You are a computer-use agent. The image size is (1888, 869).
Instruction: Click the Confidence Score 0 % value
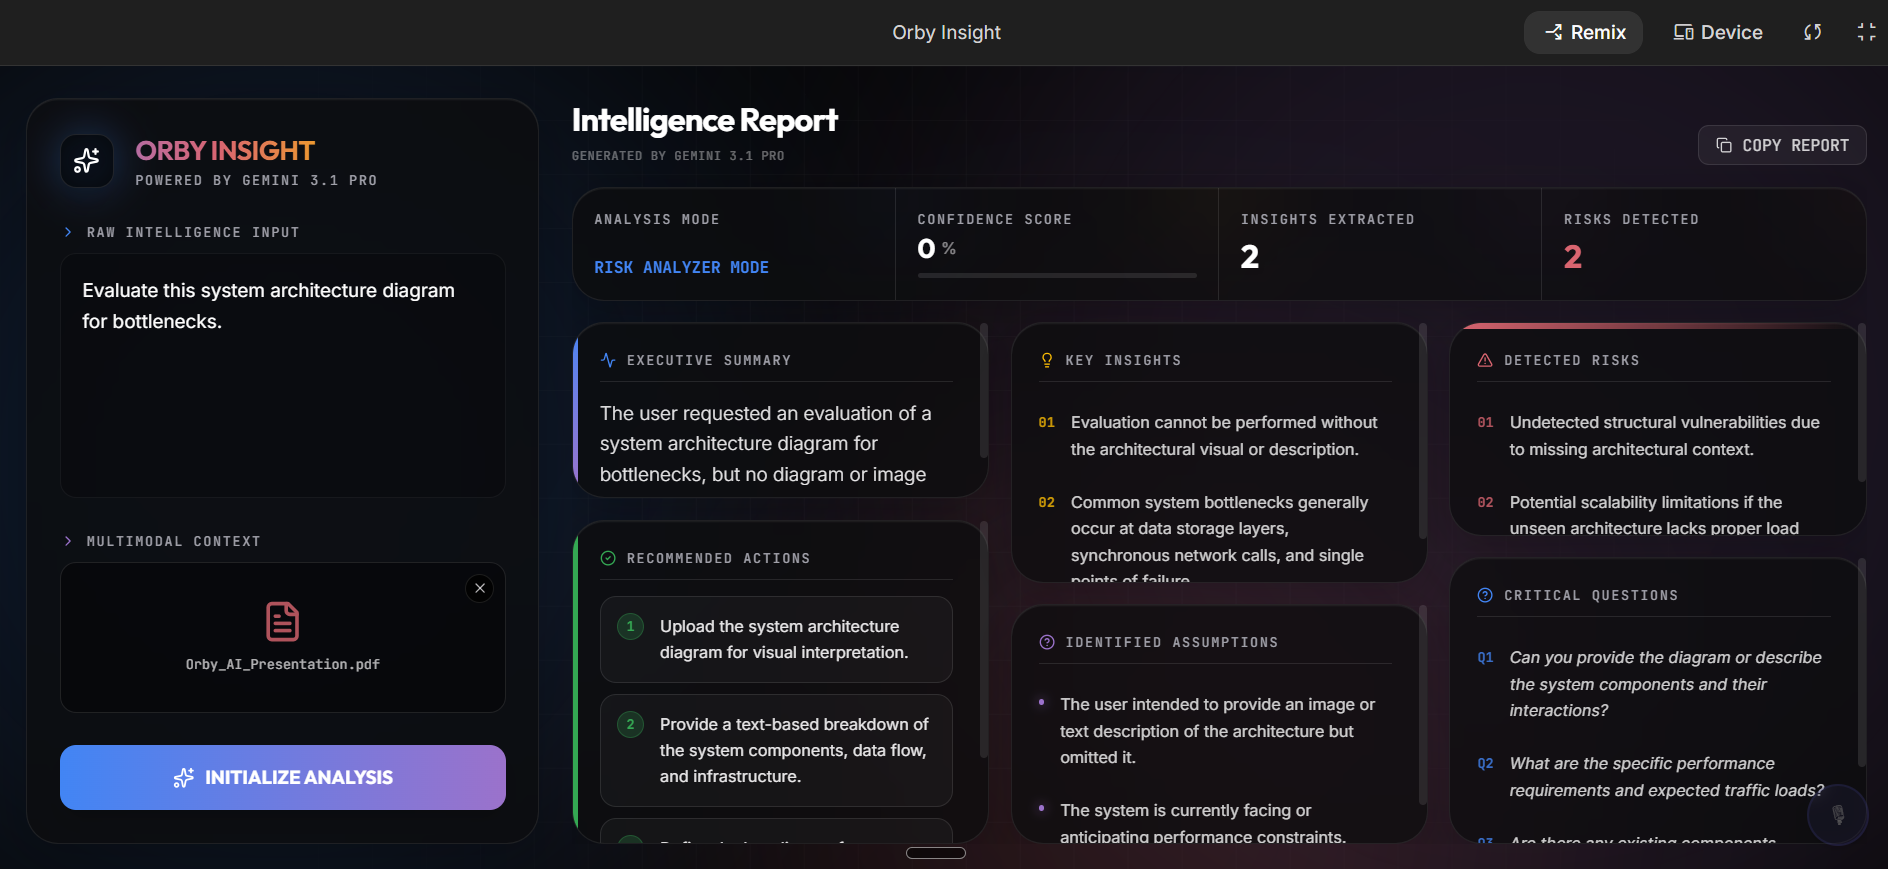[936, 248]
